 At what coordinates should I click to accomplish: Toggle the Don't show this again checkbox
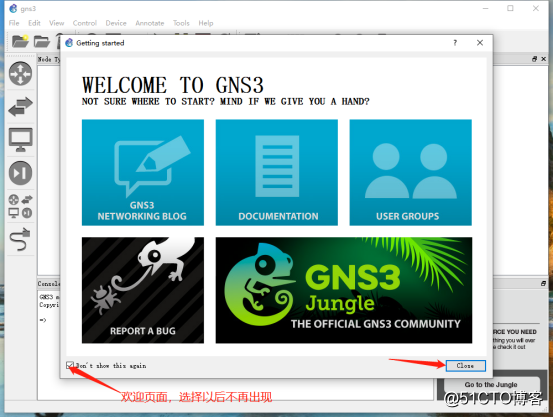[x=70, y=365]
